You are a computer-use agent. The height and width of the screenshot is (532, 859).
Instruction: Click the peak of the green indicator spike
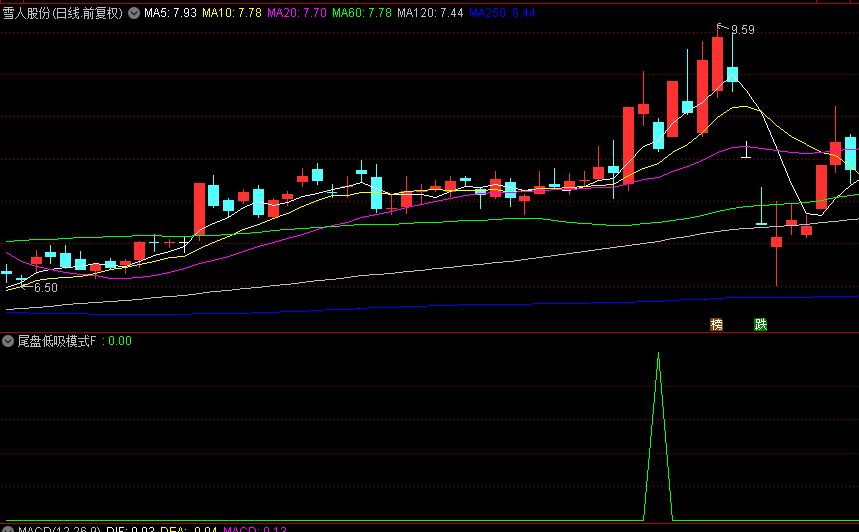[x=658, y=354]
